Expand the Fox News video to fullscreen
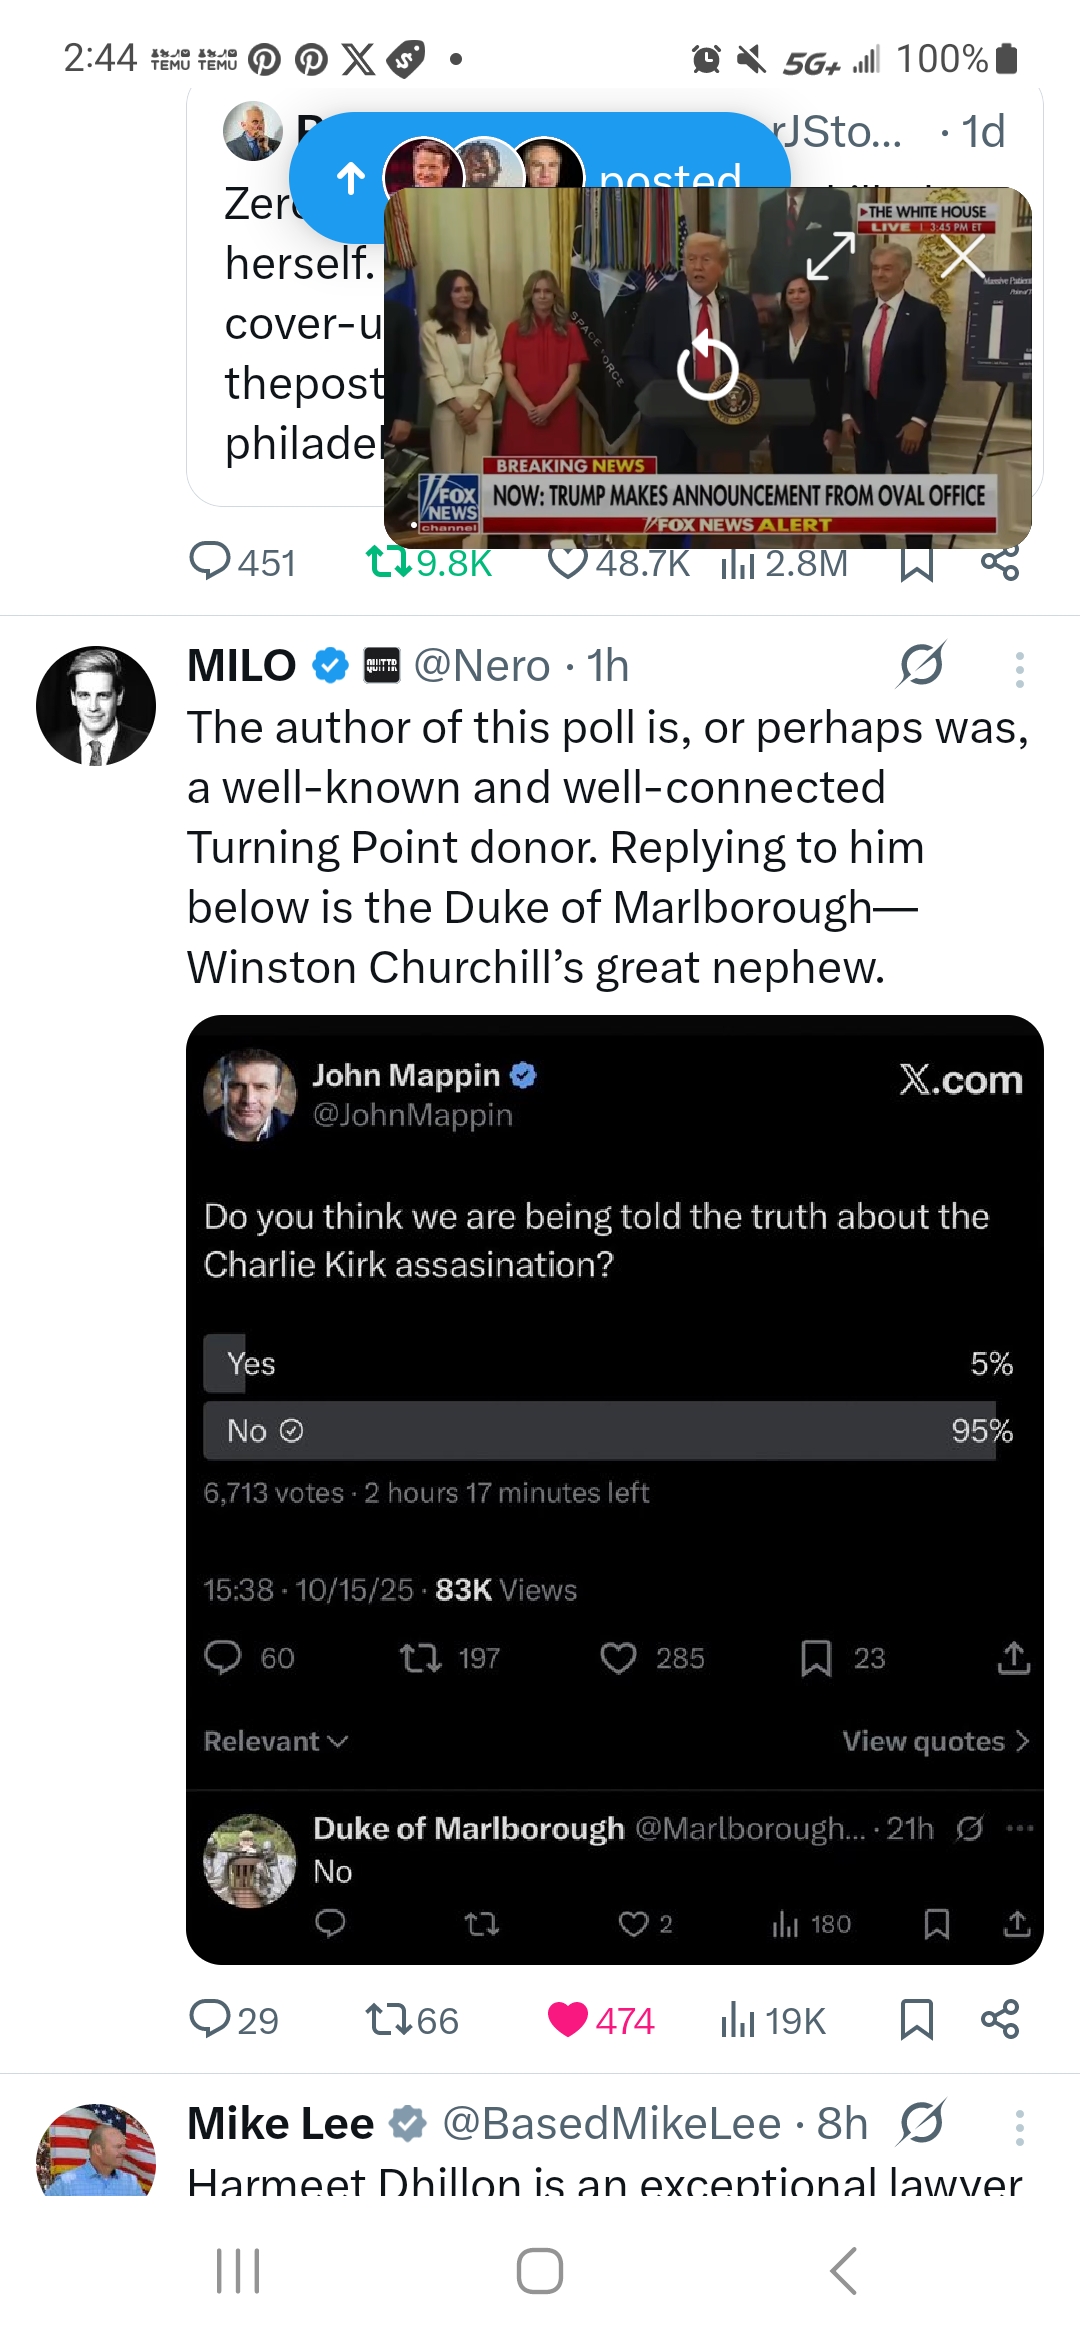 click(x=831, y=256)
